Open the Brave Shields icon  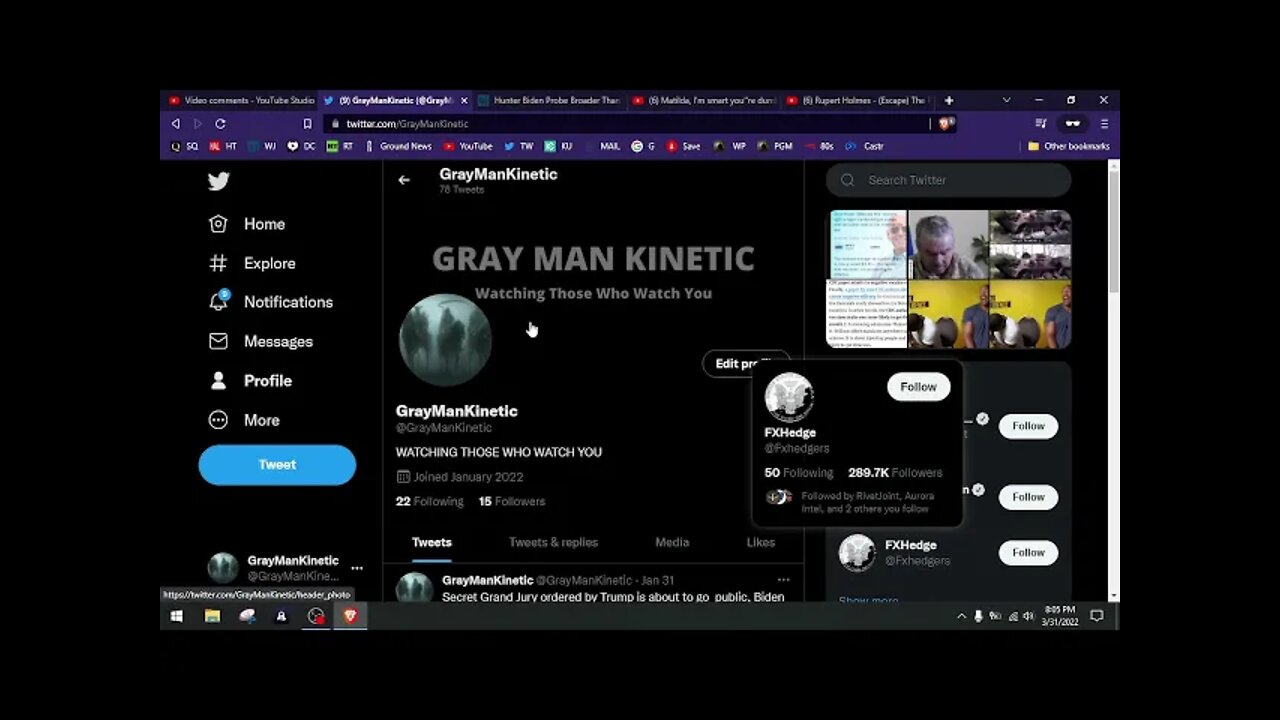(x=946, y=124)
